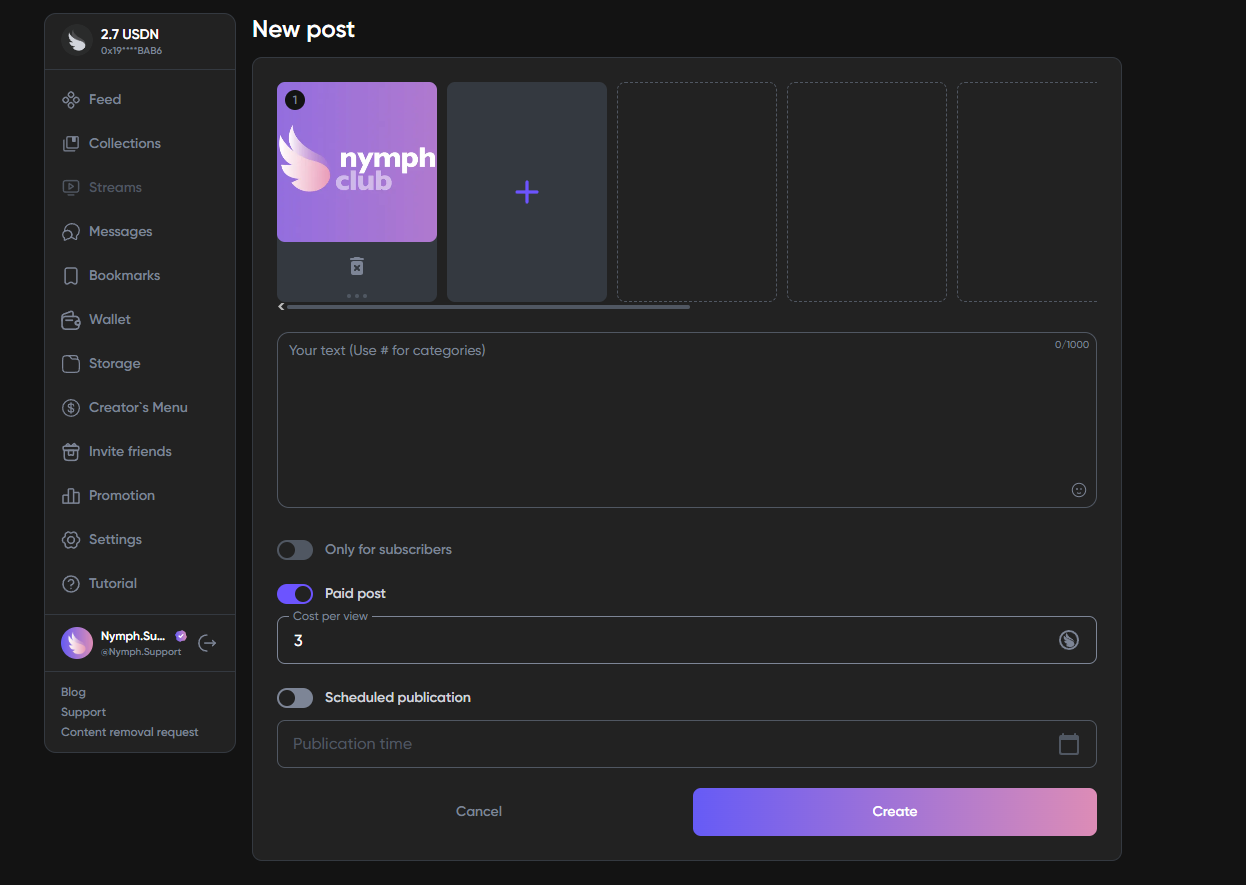Image resolution: width=1246 pixels, height=885 pixels.
Task: Click the media strip horizontal scrollbar
Action: pos(488,307)
